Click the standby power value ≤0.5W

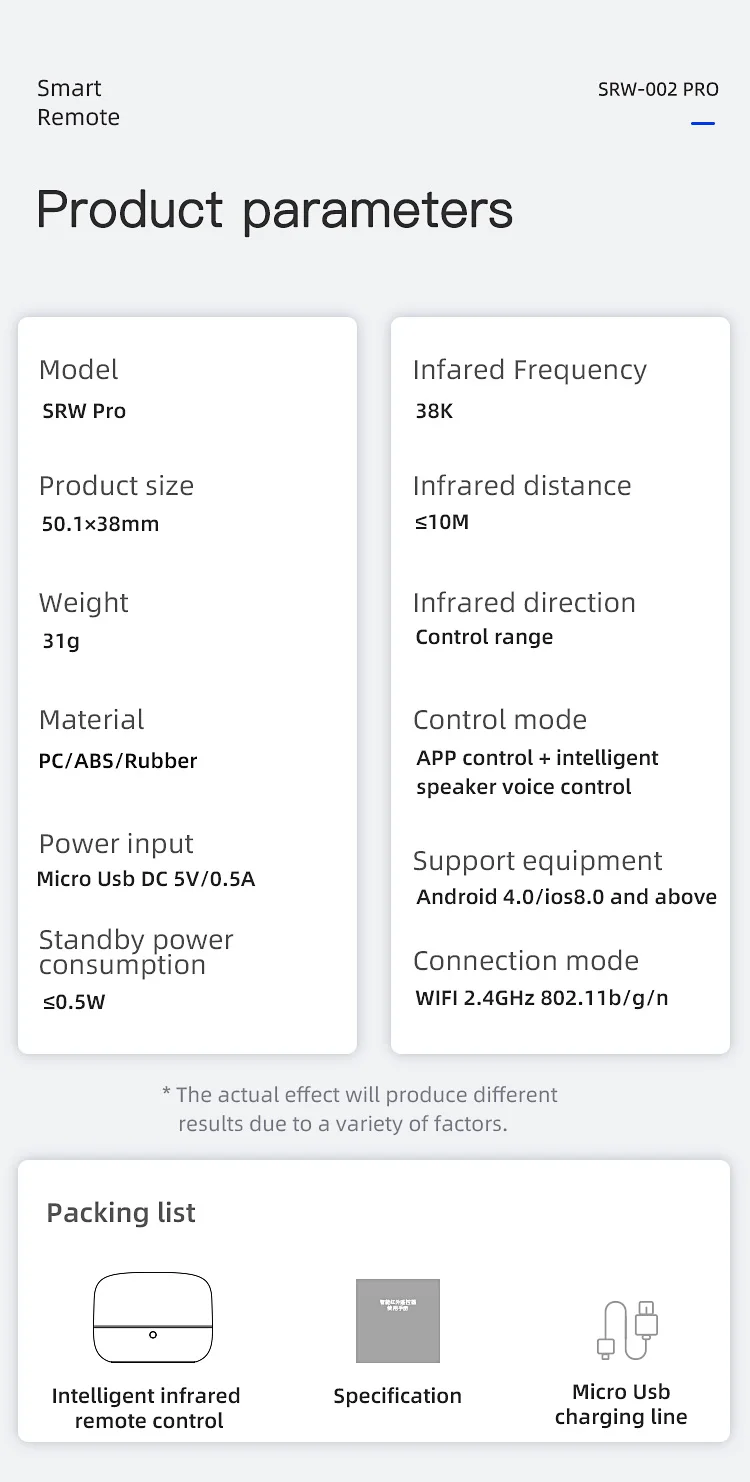[x=74, y=1001]
